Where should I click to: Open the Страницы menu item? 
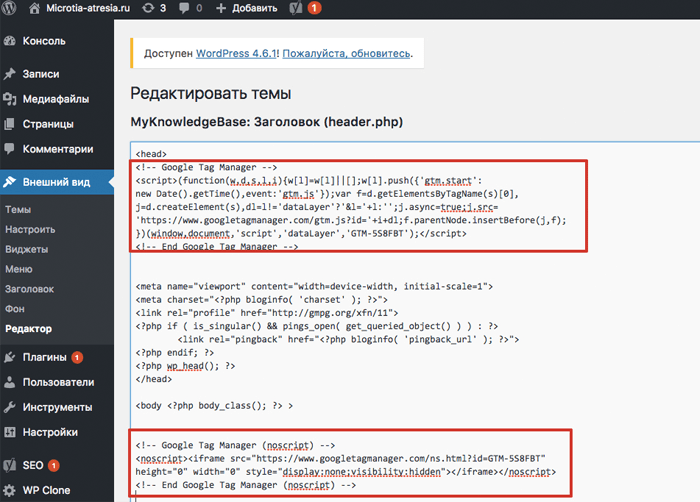[48, 124]
